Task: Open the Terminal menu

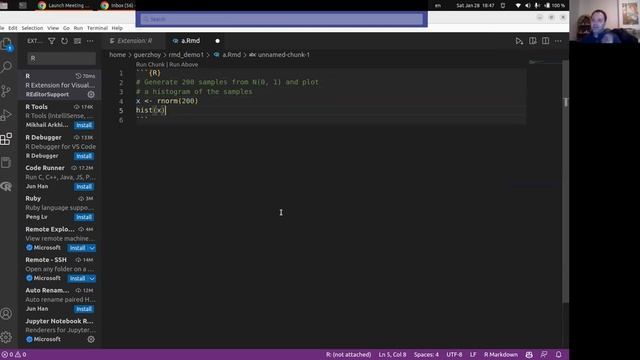Action: [97, 28]
